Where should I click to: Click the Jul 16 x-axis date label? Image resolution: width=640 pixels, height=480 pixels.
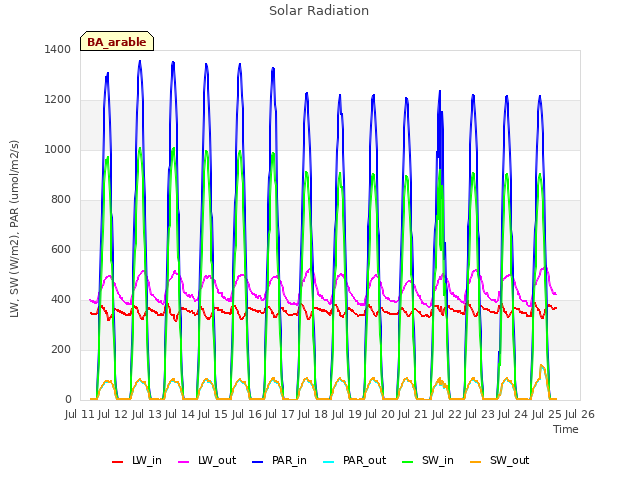[x=247, y=415]
